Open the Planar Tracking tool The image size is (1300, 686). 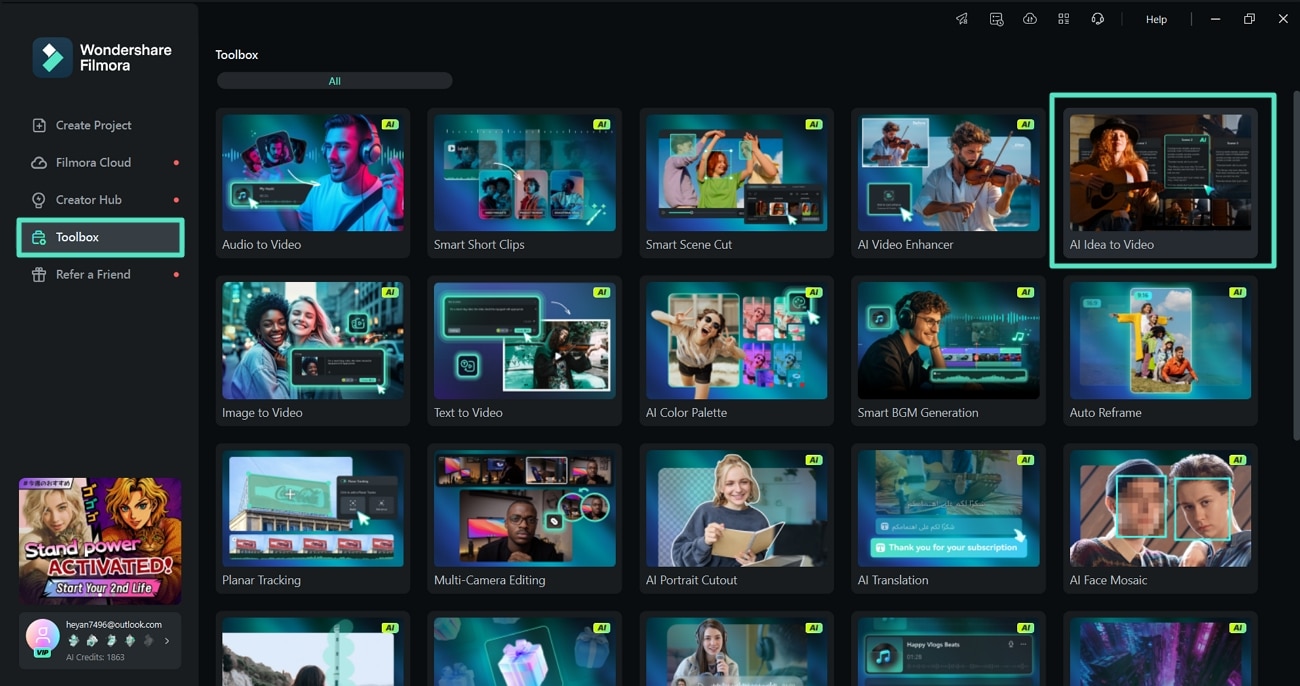[312, 519]
